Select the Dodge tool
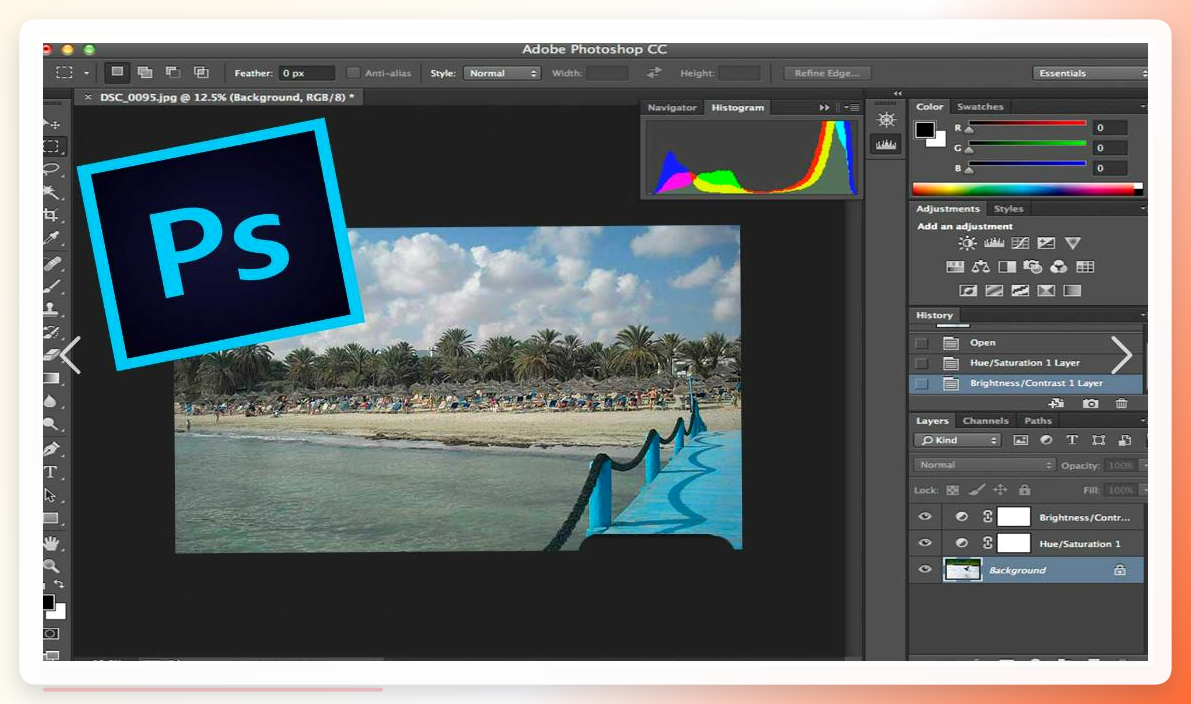1191x704 pixels. click(51, 425)
